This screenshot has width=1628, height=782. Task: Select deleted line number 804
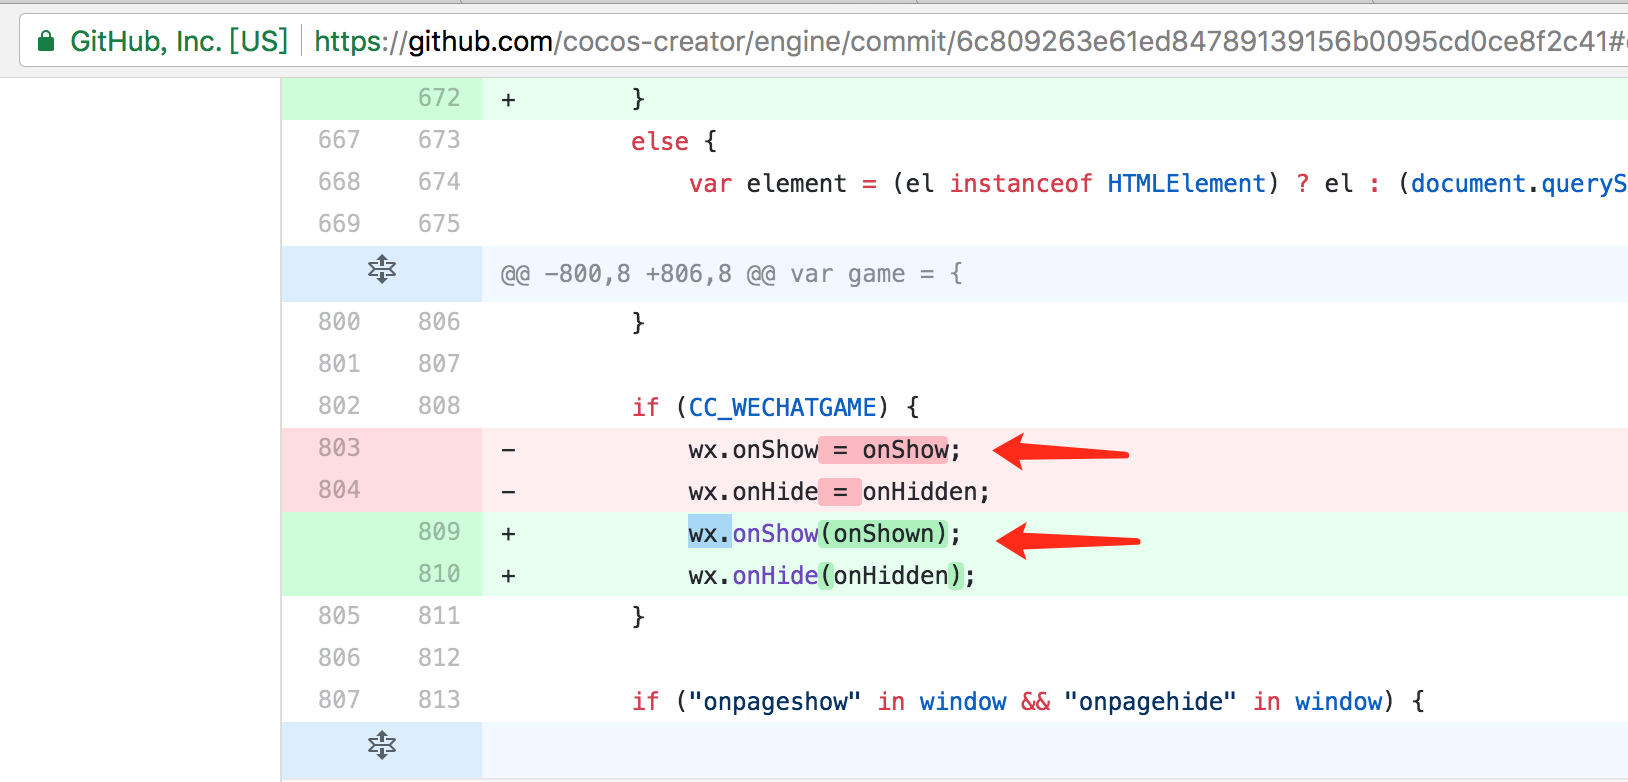coord(339,490)
